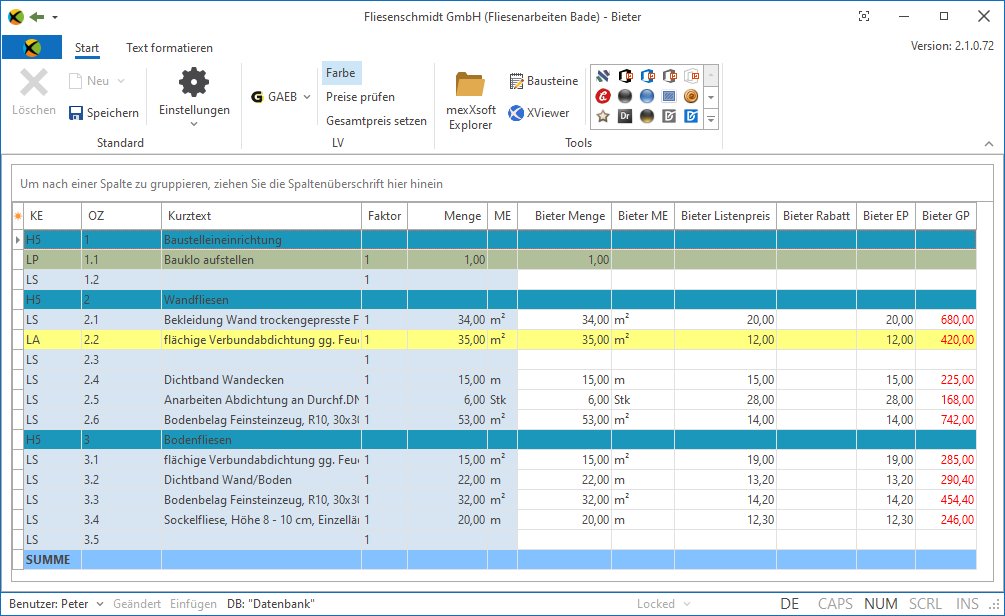
Task: Click the OZ column header
Action: click(121, 216)
